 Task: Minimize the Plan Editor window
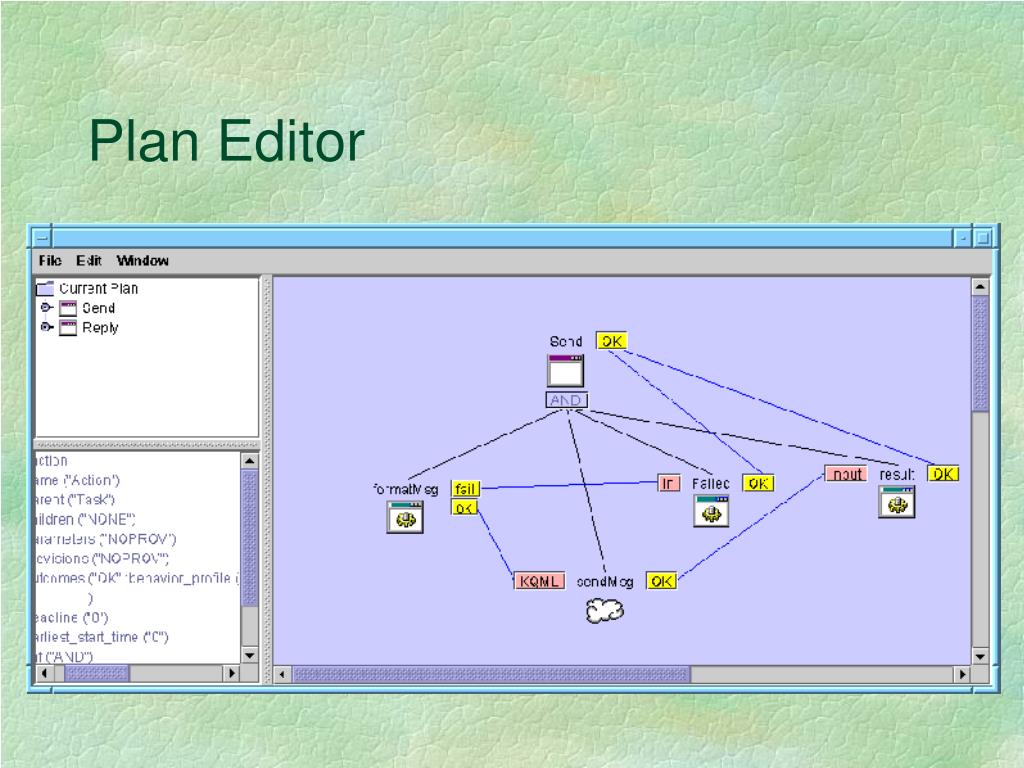tap(962, 238)
